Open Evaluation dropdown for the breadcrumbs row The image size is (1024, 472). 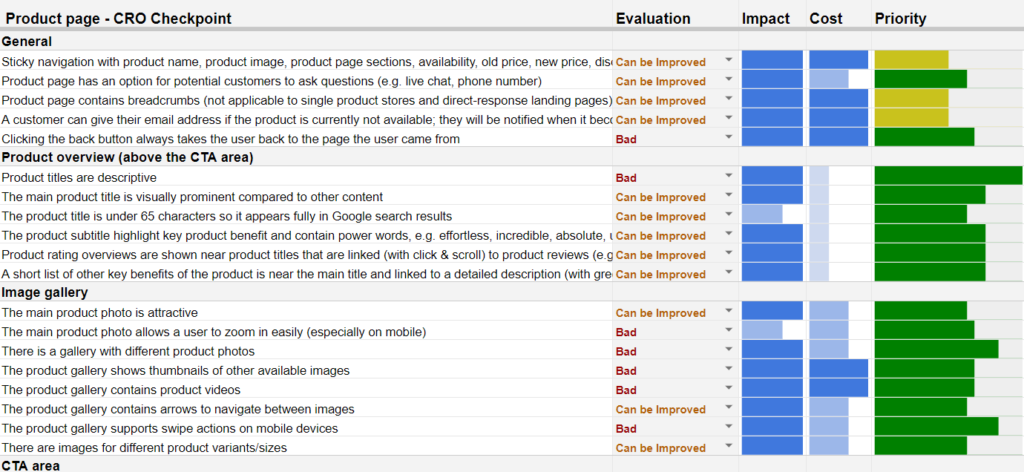pyautogui.click(x=728, y=100)
